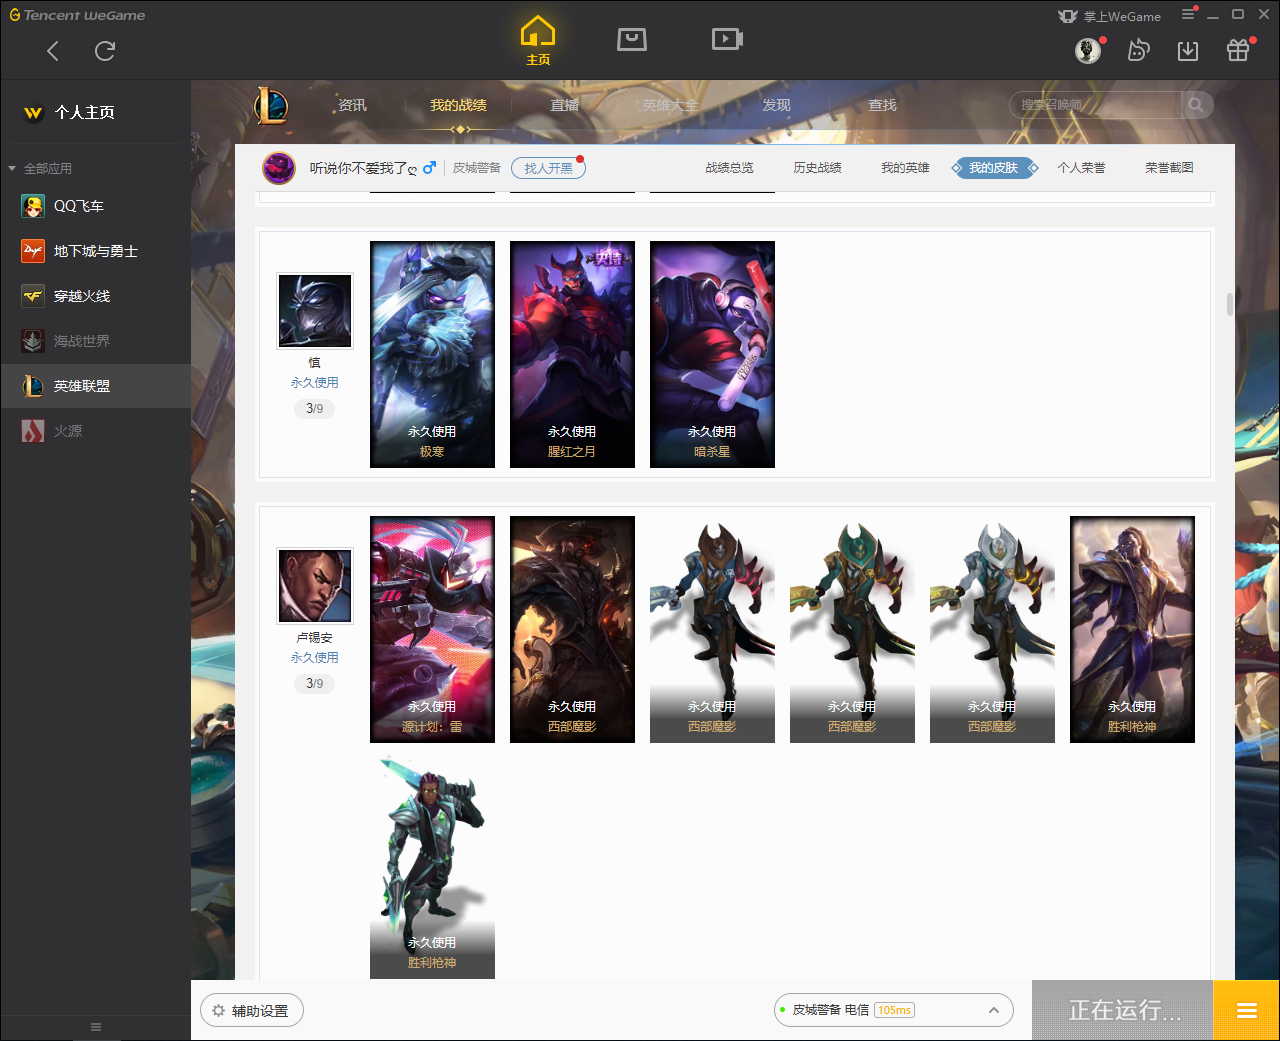Open the store bag icon
This screenshot has width=1280, height=1041.
(632, 39)
